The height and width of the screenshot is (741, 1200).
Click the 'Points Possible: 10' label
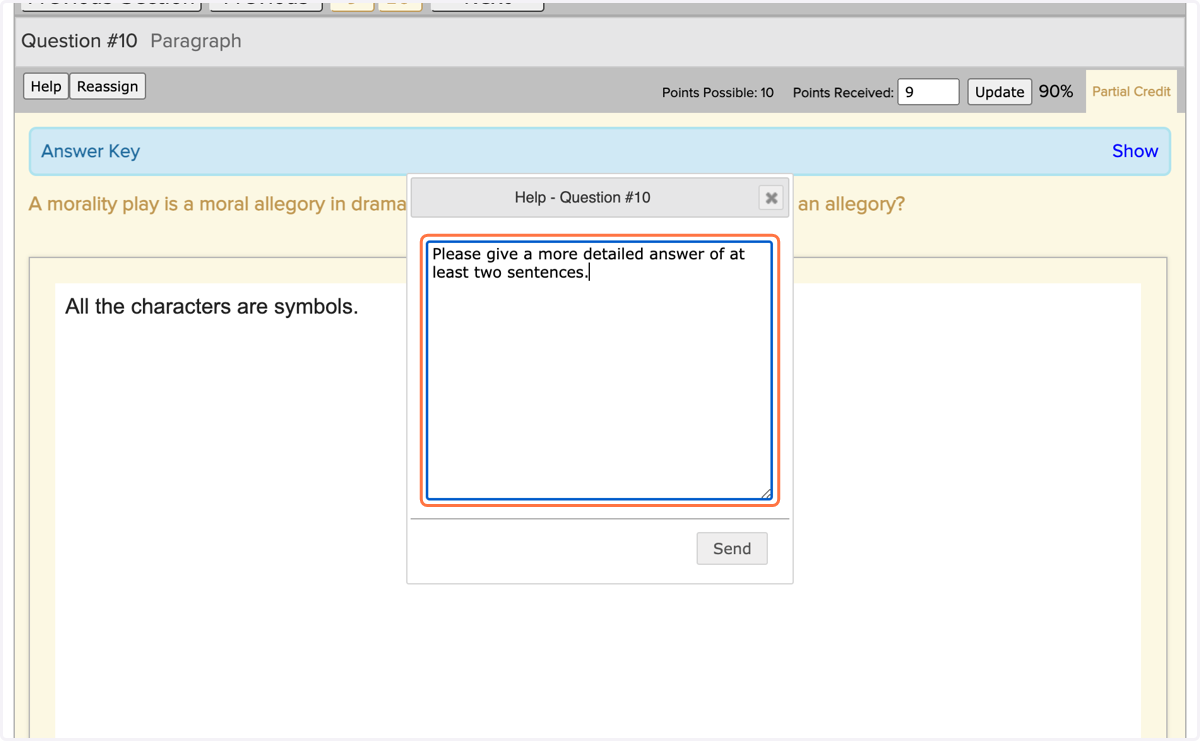pyautogui.click(x=718, y=92)
